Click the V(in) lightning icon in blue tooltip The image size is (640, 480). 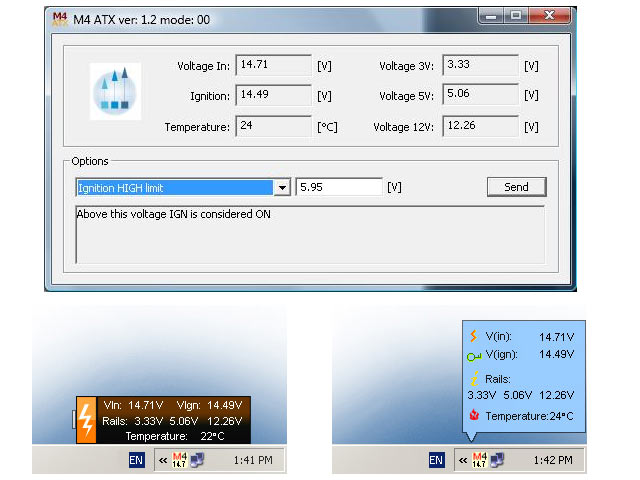[473, 336]
